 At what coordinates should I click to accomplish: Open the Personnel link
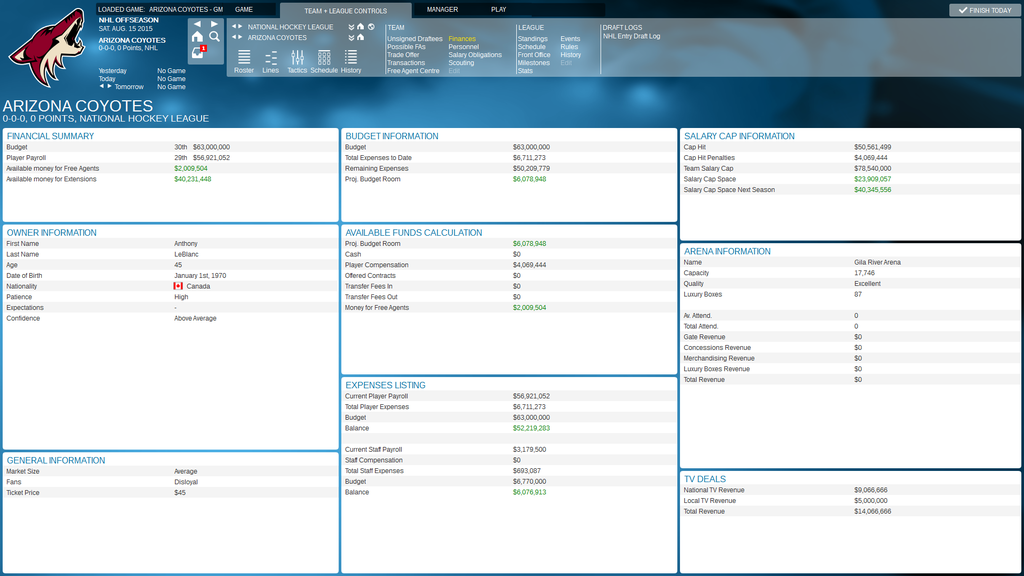click(464, 47)
